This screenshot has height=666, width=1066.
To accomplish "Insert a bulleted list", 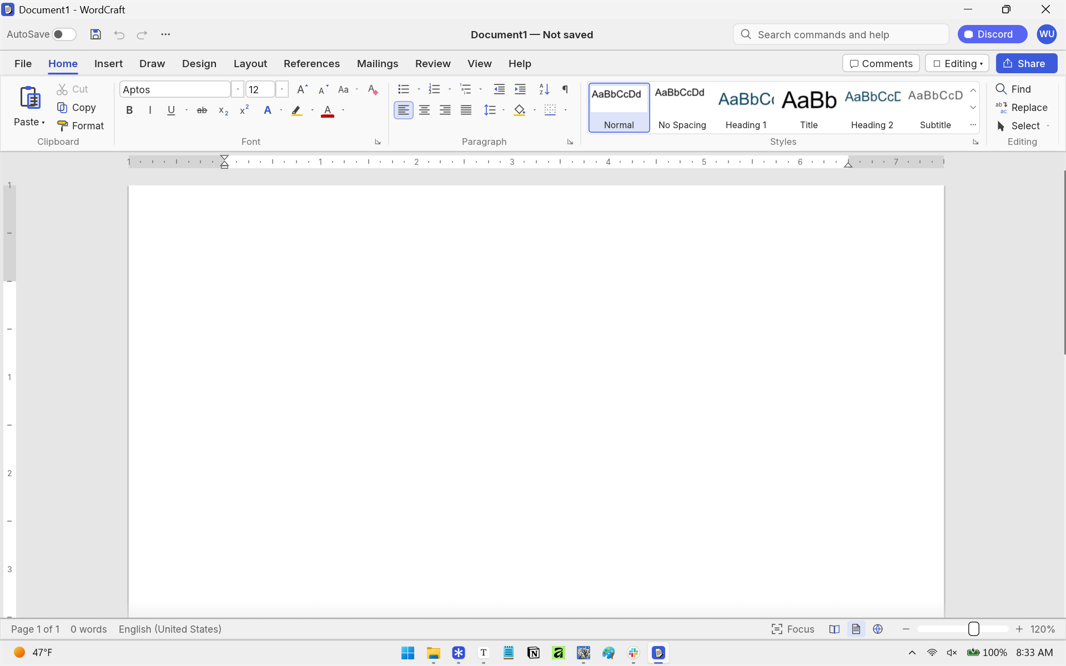I will [403, 89].
